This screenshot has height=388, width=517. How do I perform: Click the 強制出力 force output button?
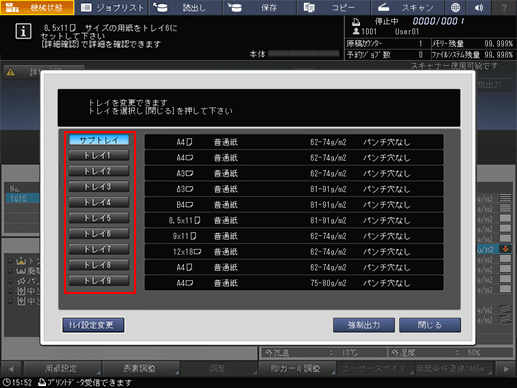coord(364,325)
